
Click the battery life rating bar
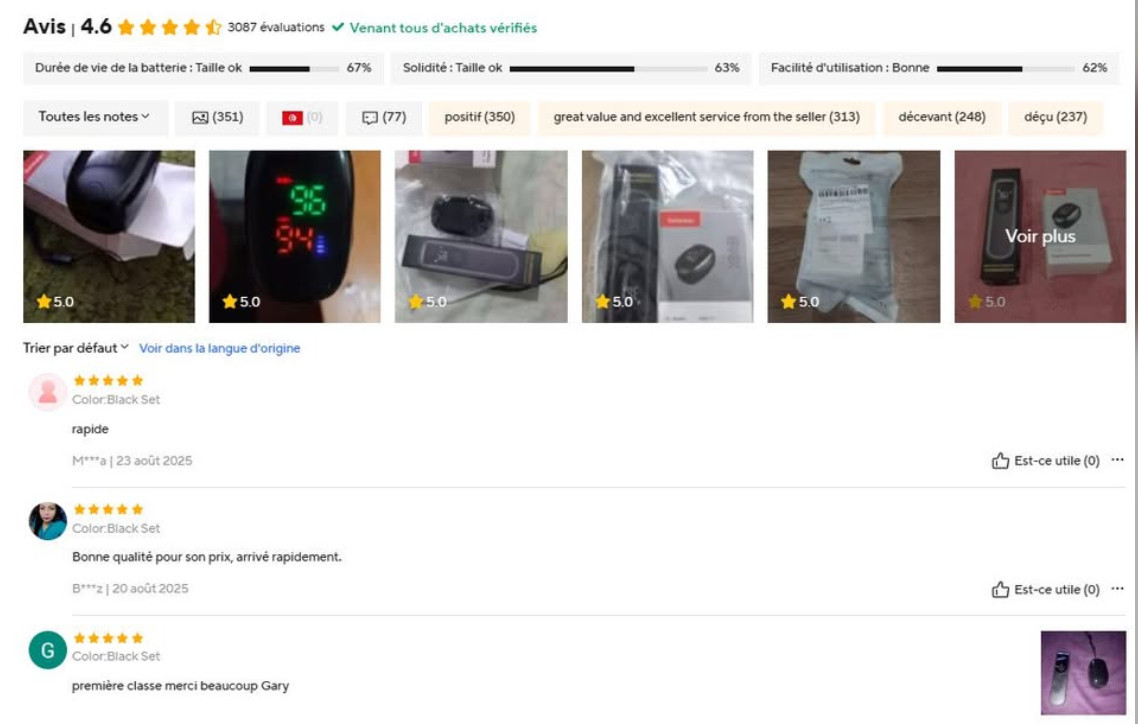294,69
